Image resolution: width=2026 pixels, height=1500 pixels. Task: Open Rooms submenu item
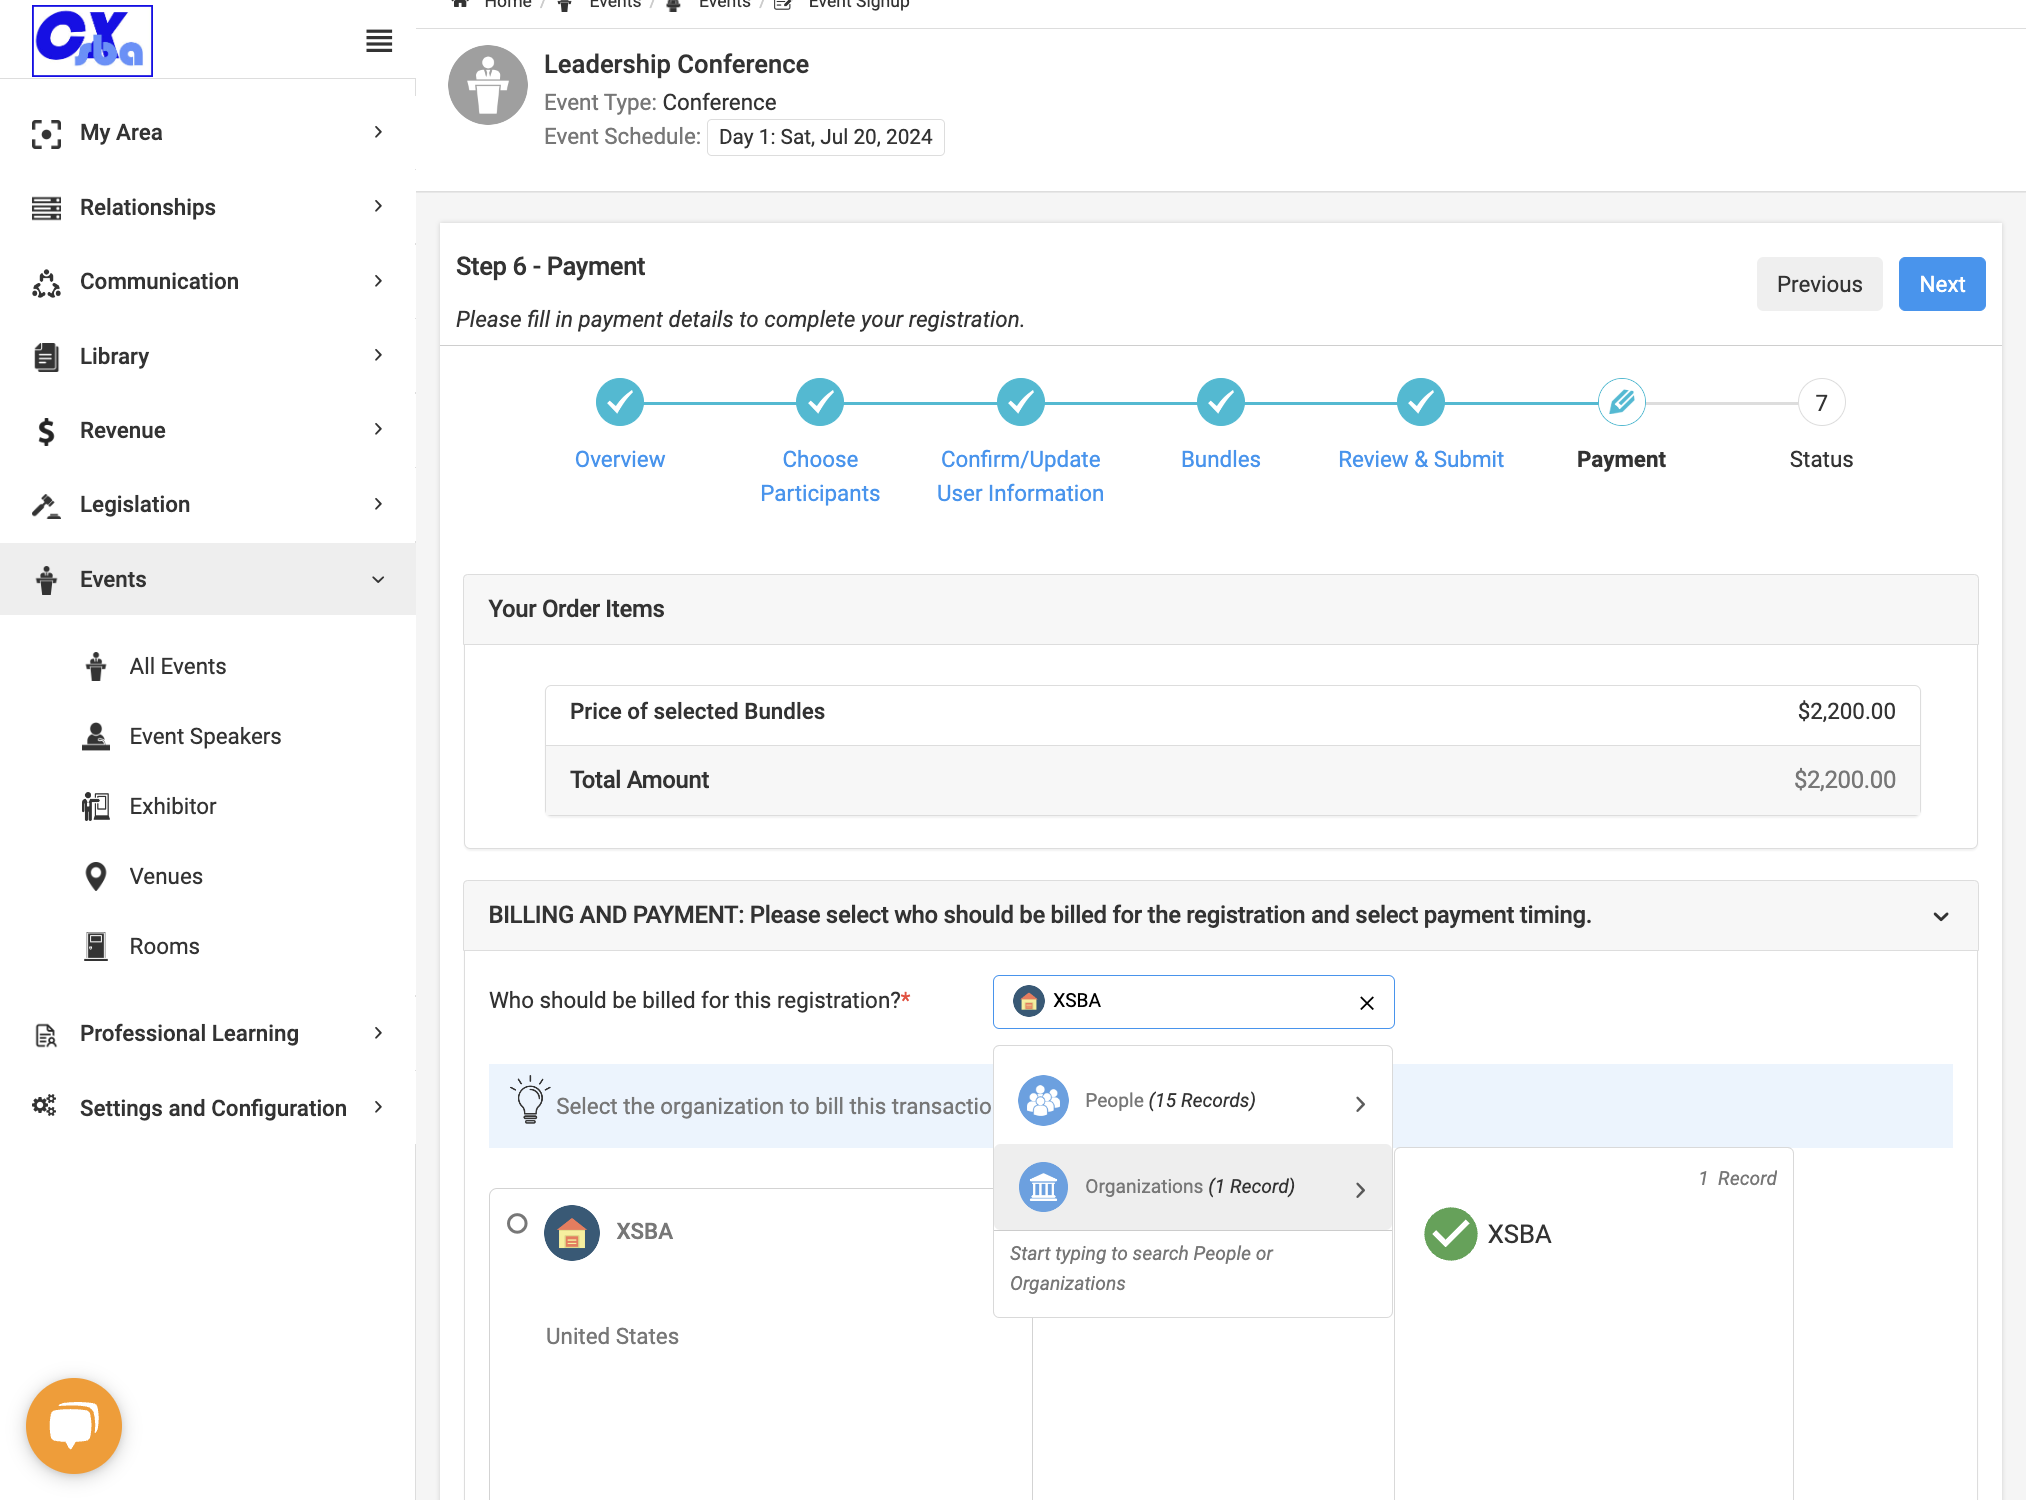coord(164,946)
